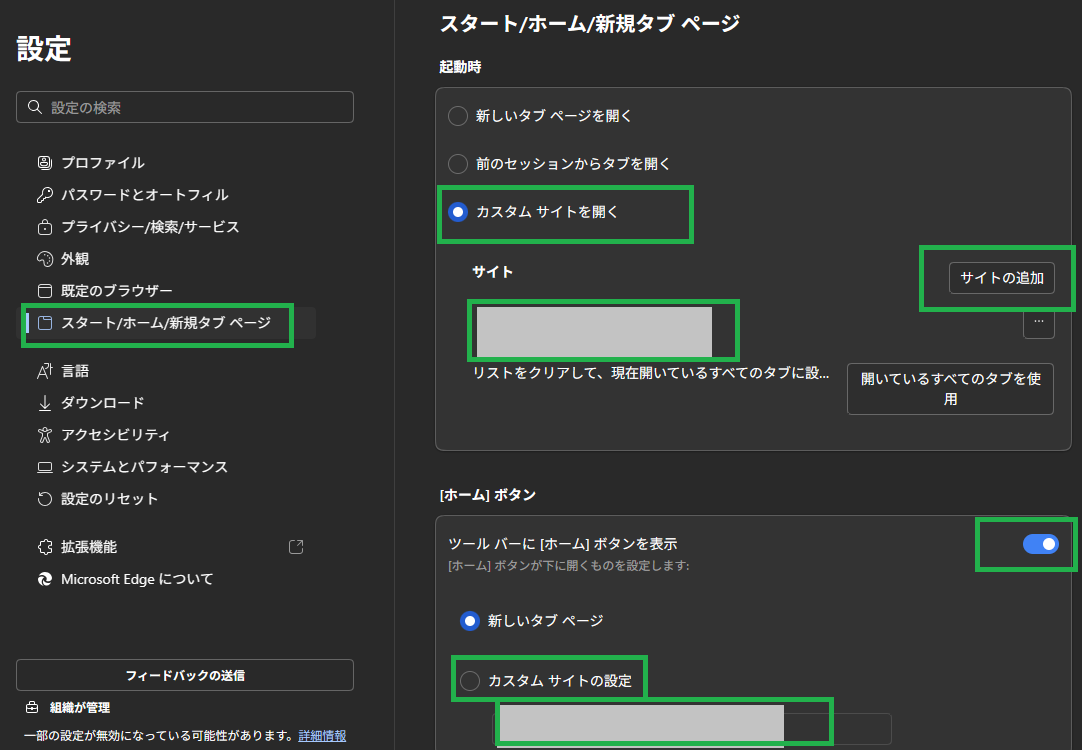Open the three-dots more menu for the site
Image resolution: width=1082 pixels, height=750 pixels.
pyautogui.click(x=1039, y=322)
